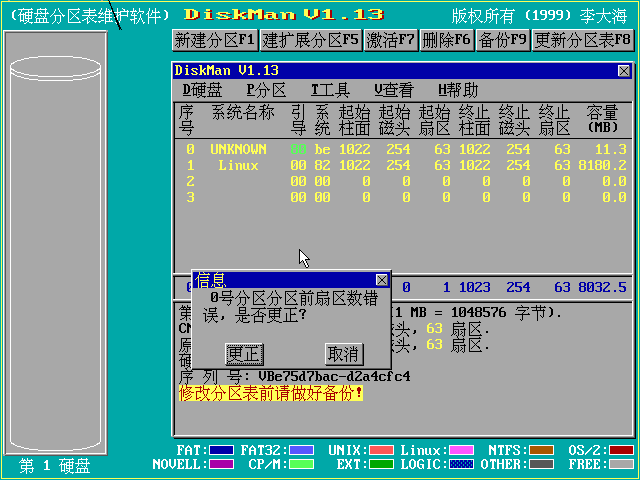
Task: Select the UNKNOWN partition row name
Action: (x=238, y=149)
